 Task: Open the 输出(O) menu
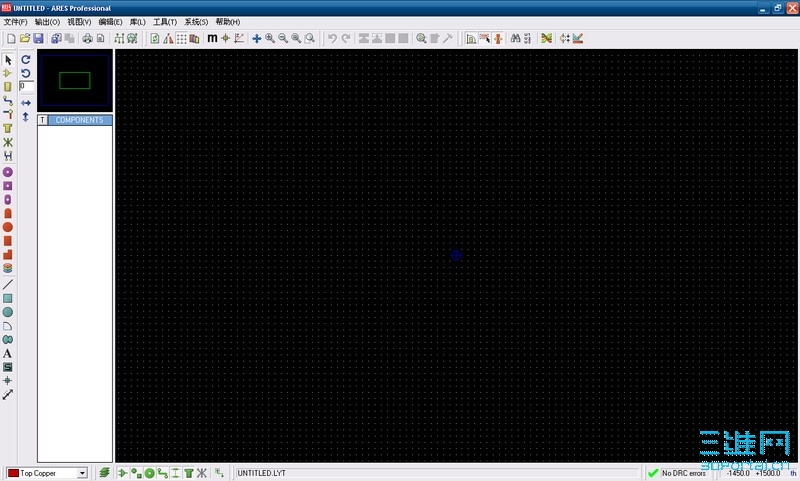pyautogui.click(x=47, y=22)
